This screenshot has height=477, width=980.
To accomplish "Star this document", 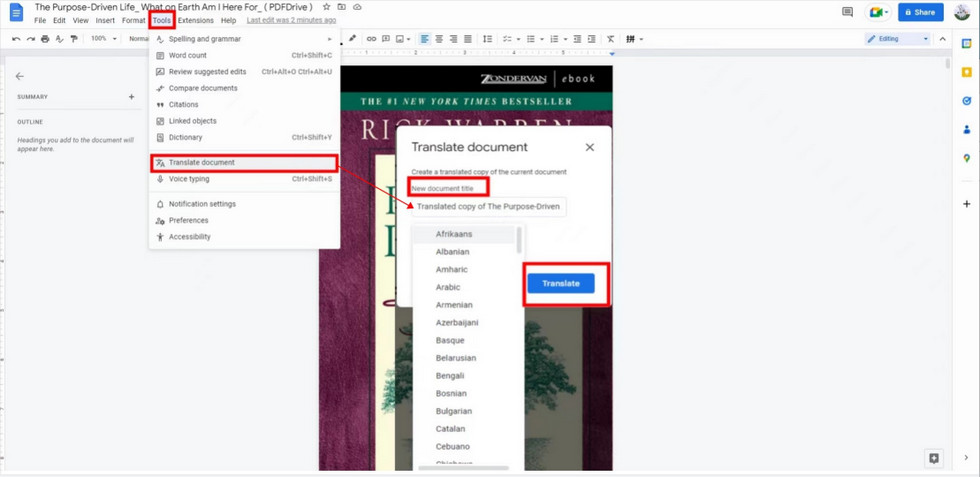I will (326, 7).
